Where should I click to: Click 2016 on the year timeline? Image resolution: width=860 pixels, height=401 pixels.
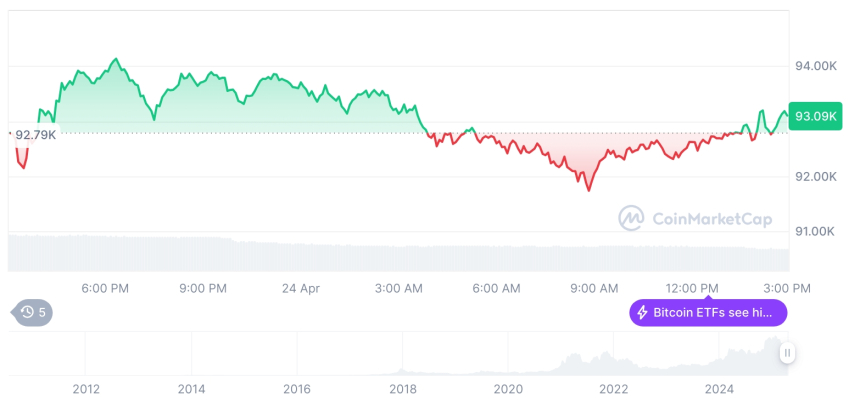[297, 389]
